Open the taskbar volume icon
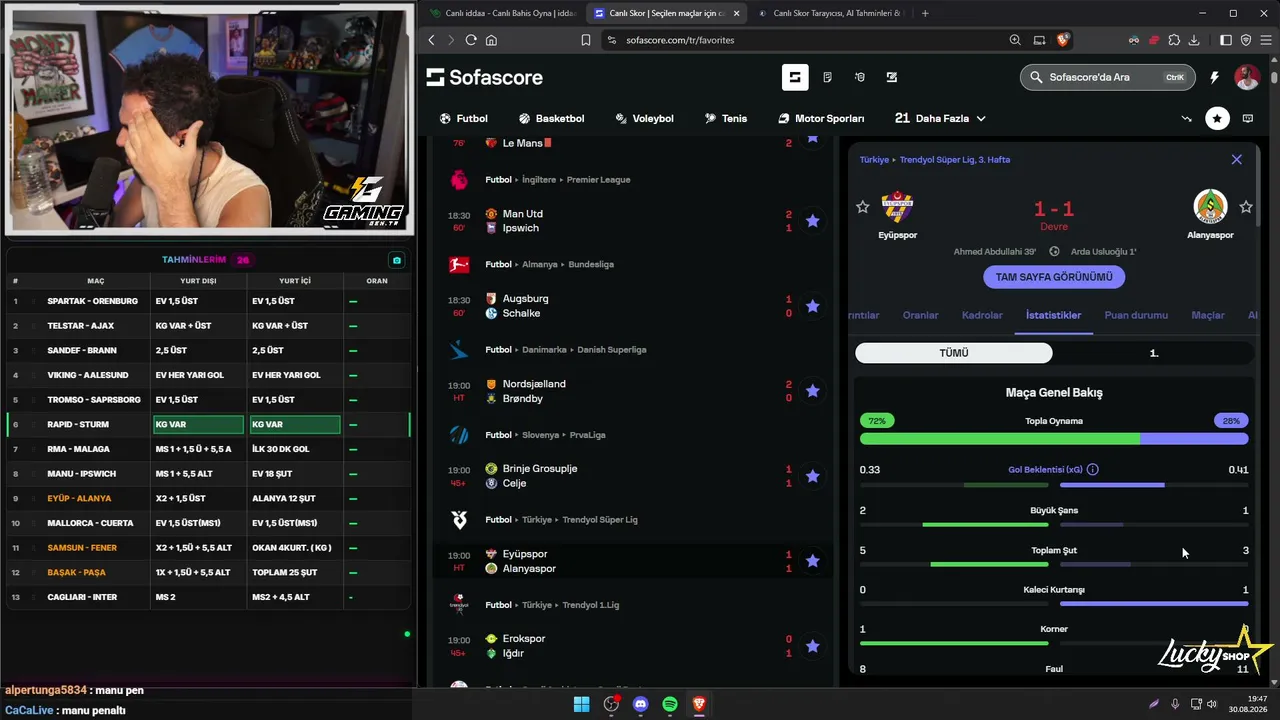Viewport: 1280px width, 720px height. click(x=1212, y=704)
